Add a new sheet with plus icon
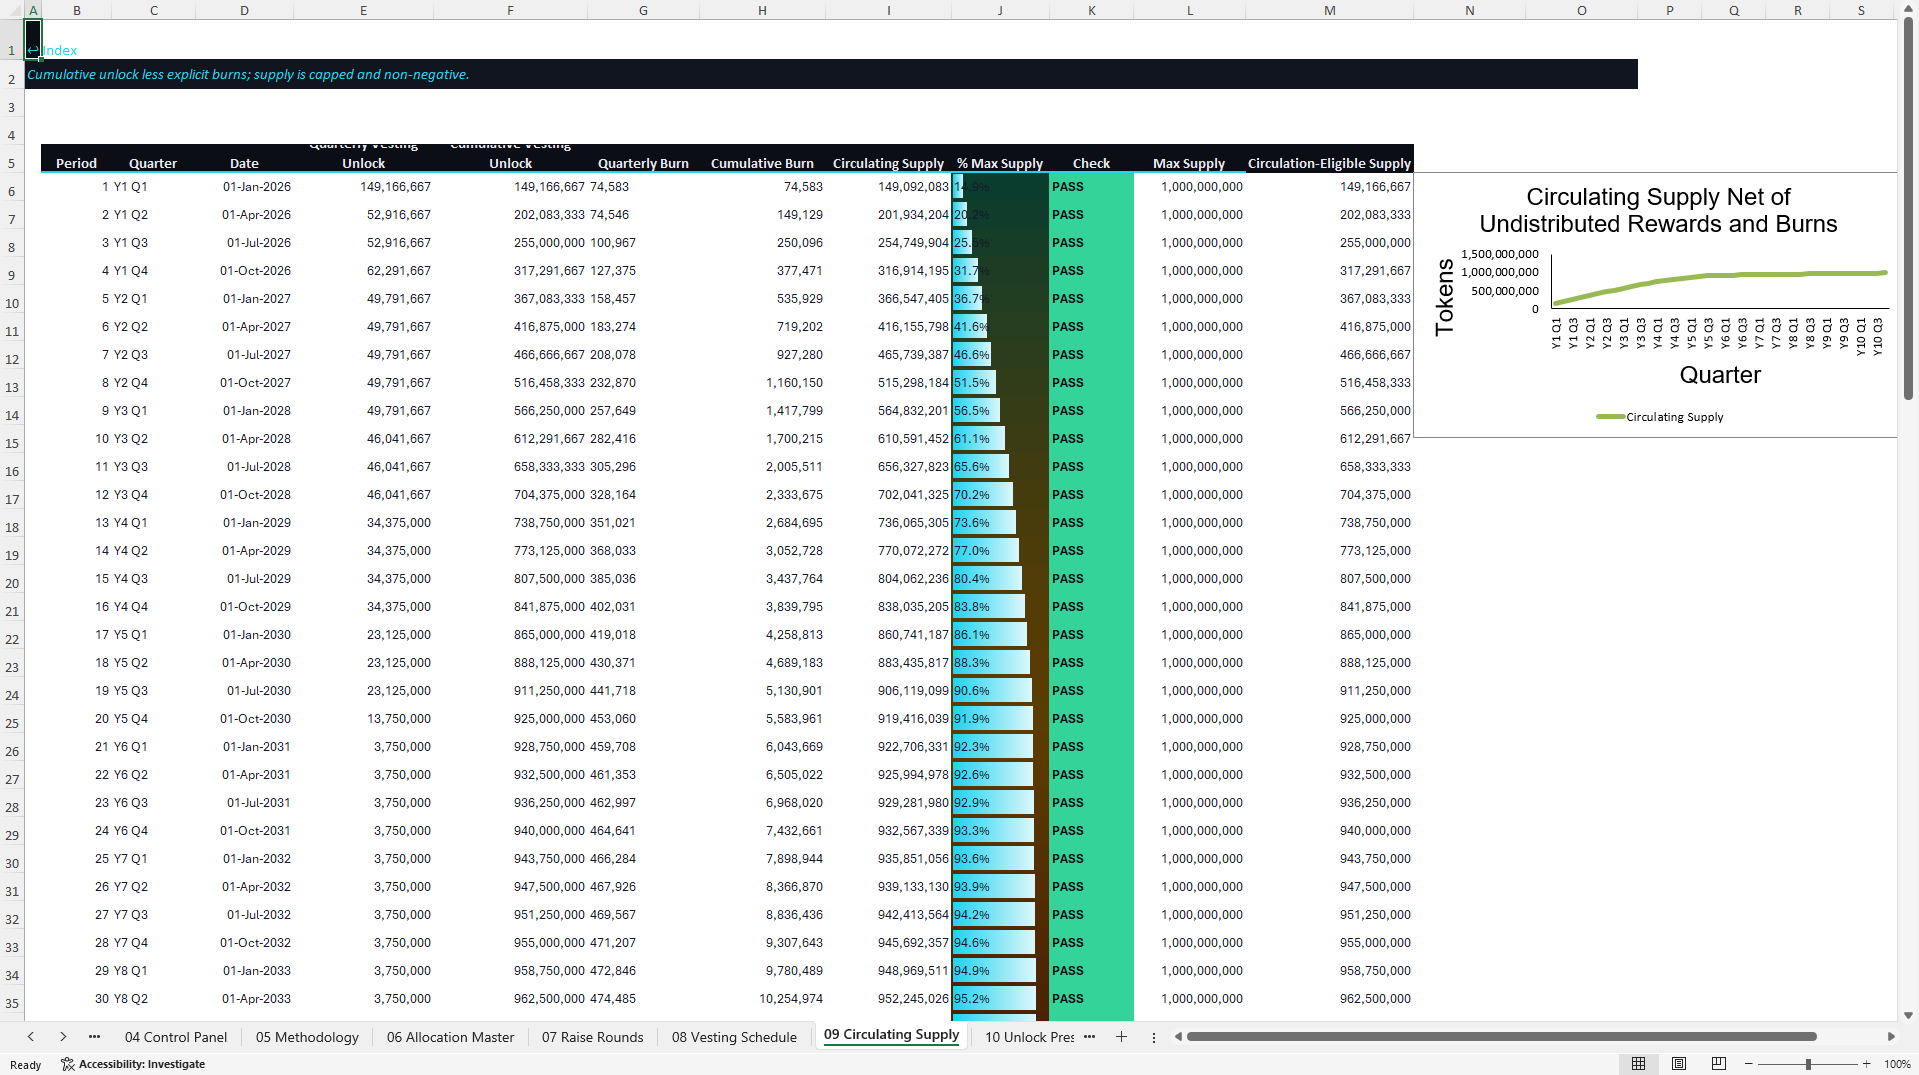Screen dimensions: 1919x1075 tap(1121, 1037)
